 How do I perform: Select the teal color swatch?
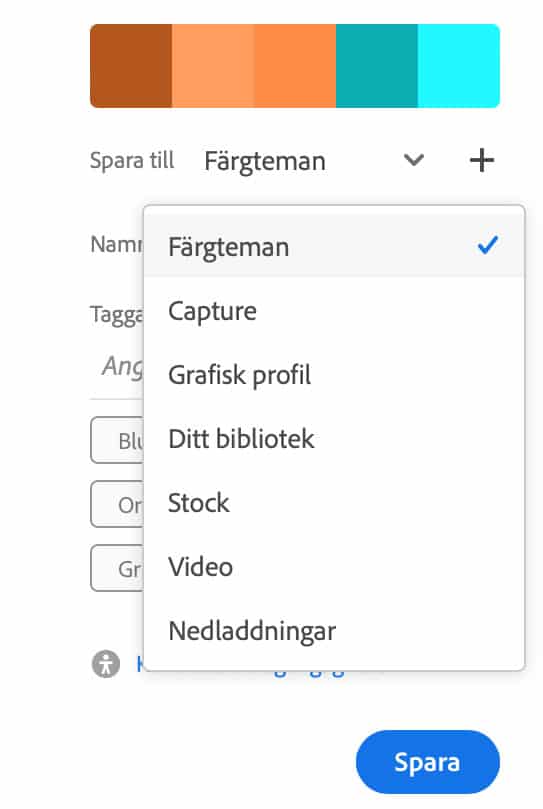click(377, 66)
